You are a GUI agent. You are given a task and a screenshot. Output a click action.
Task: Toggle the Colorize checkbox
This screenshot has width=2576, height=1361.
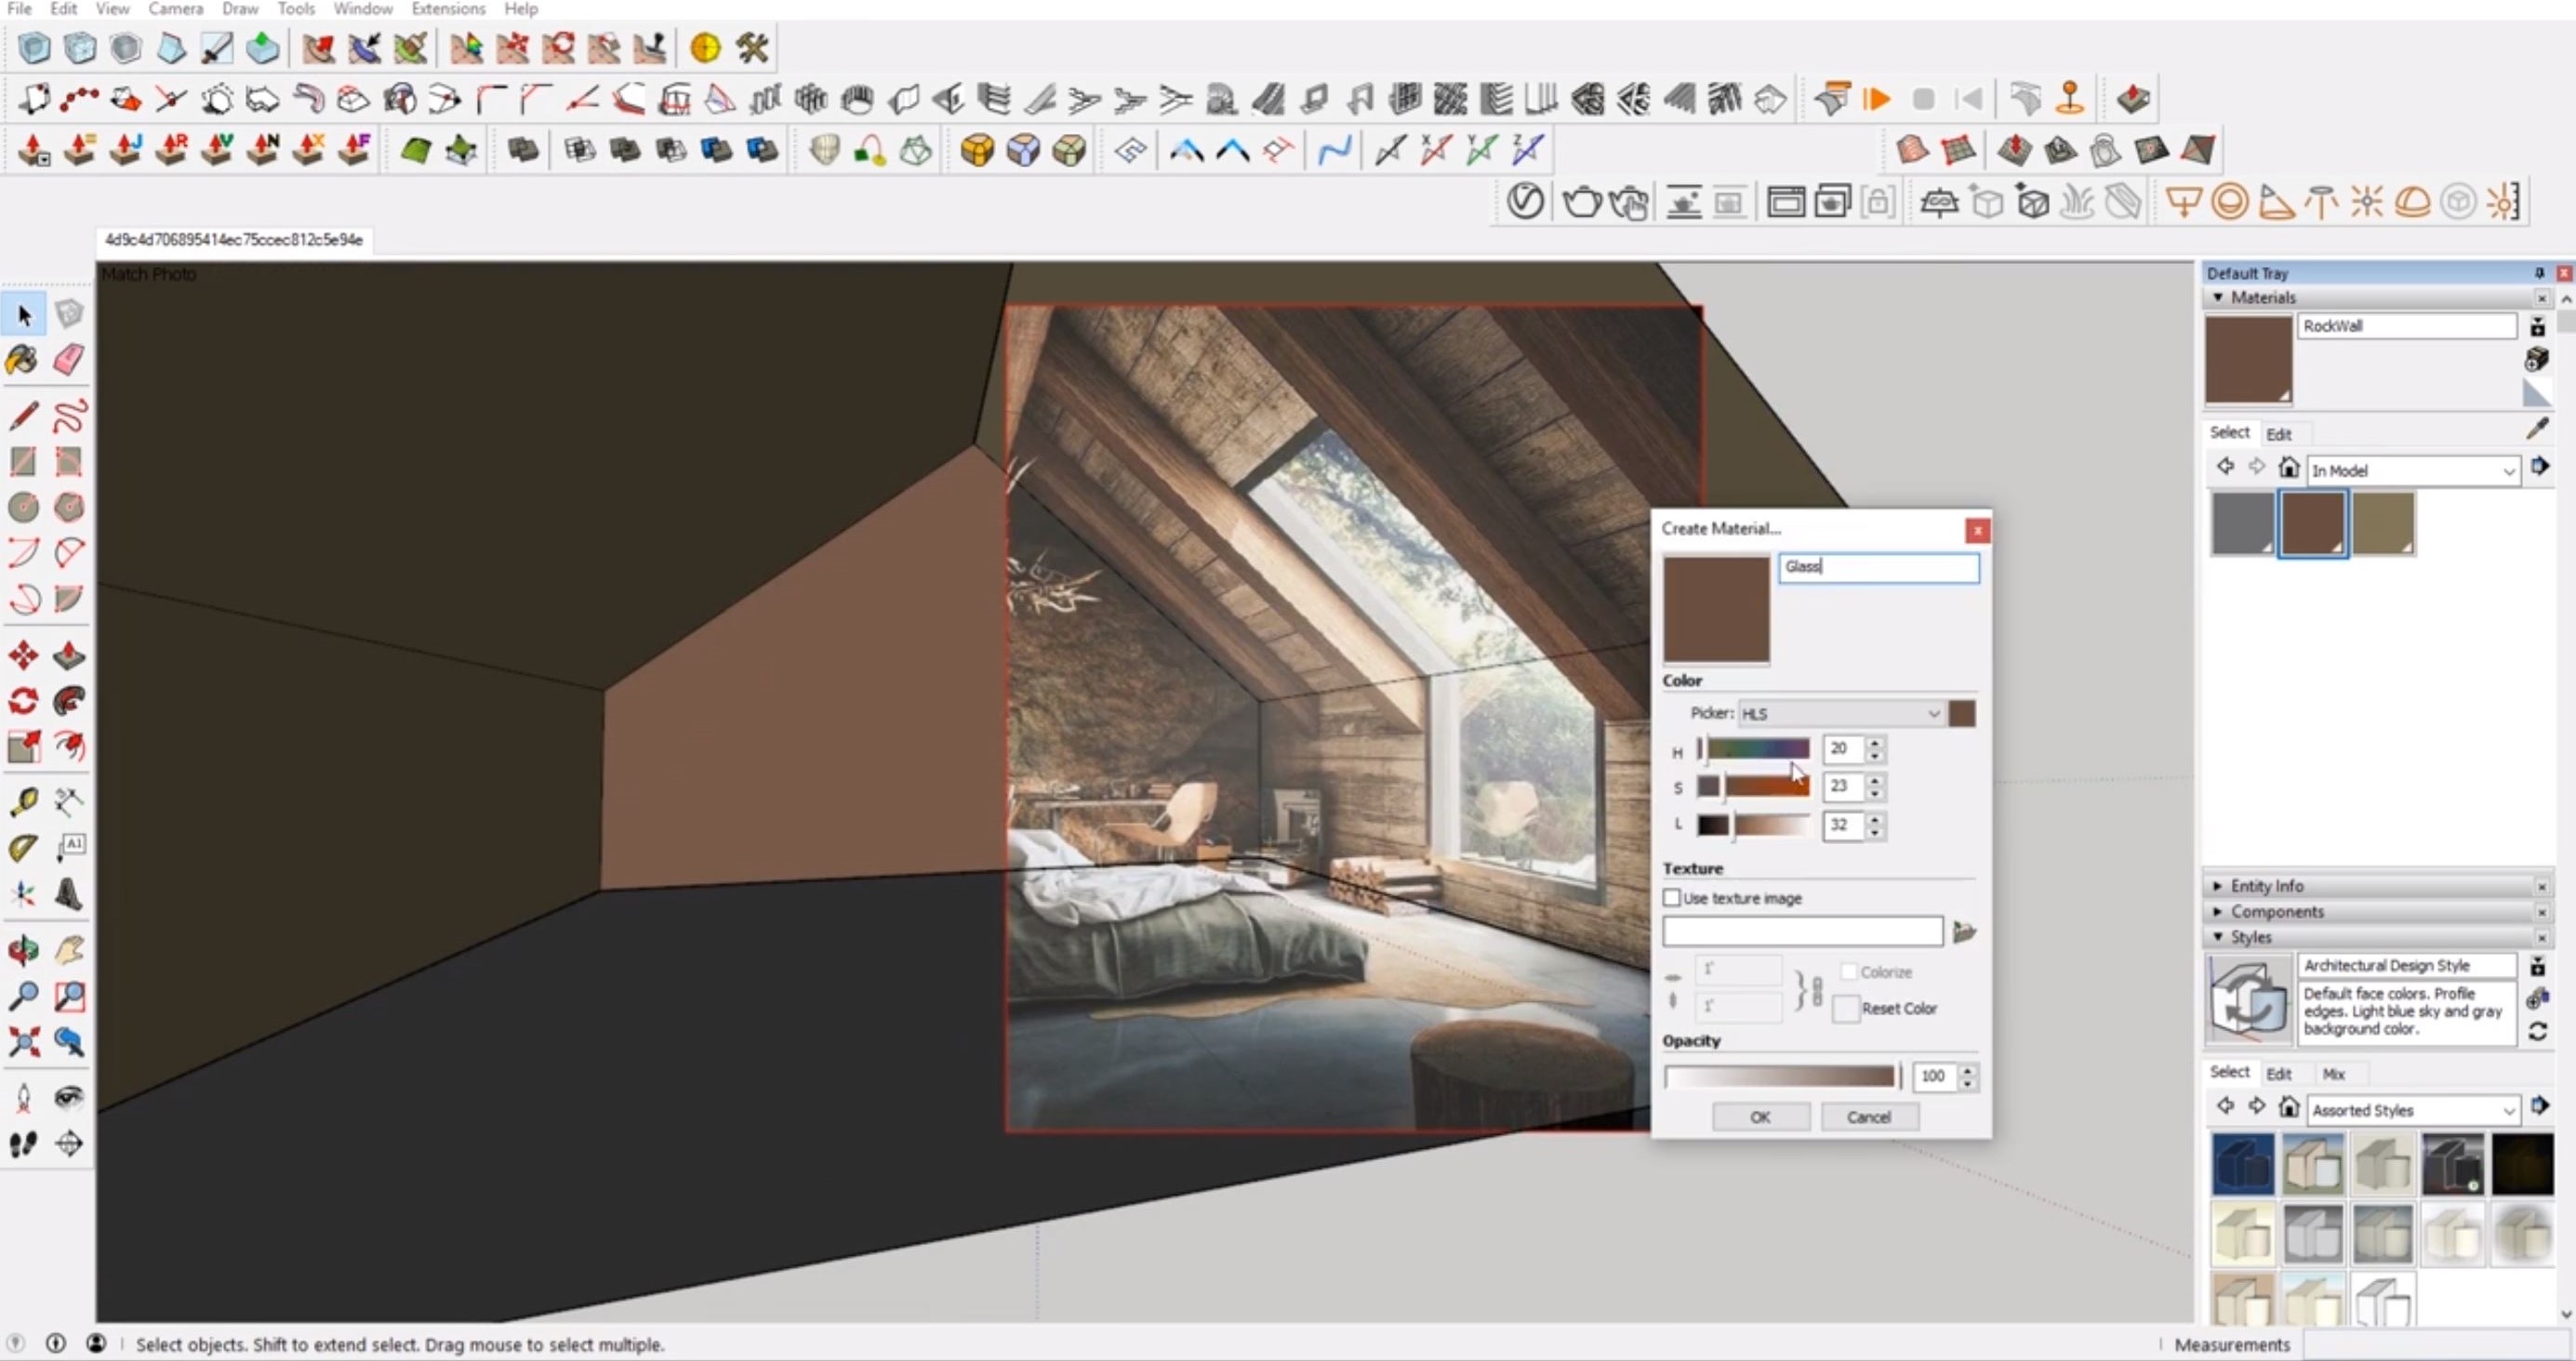(1849, 972)
